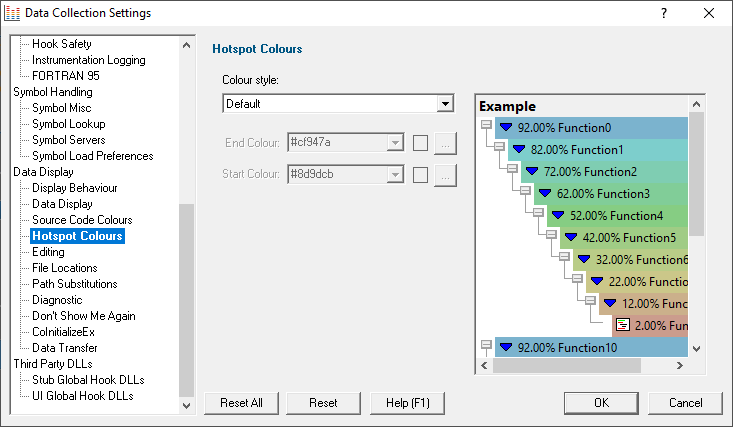Click the blue triangle icon of 52.00% Function4
The image size is (733, 427).
pos(558,215)
